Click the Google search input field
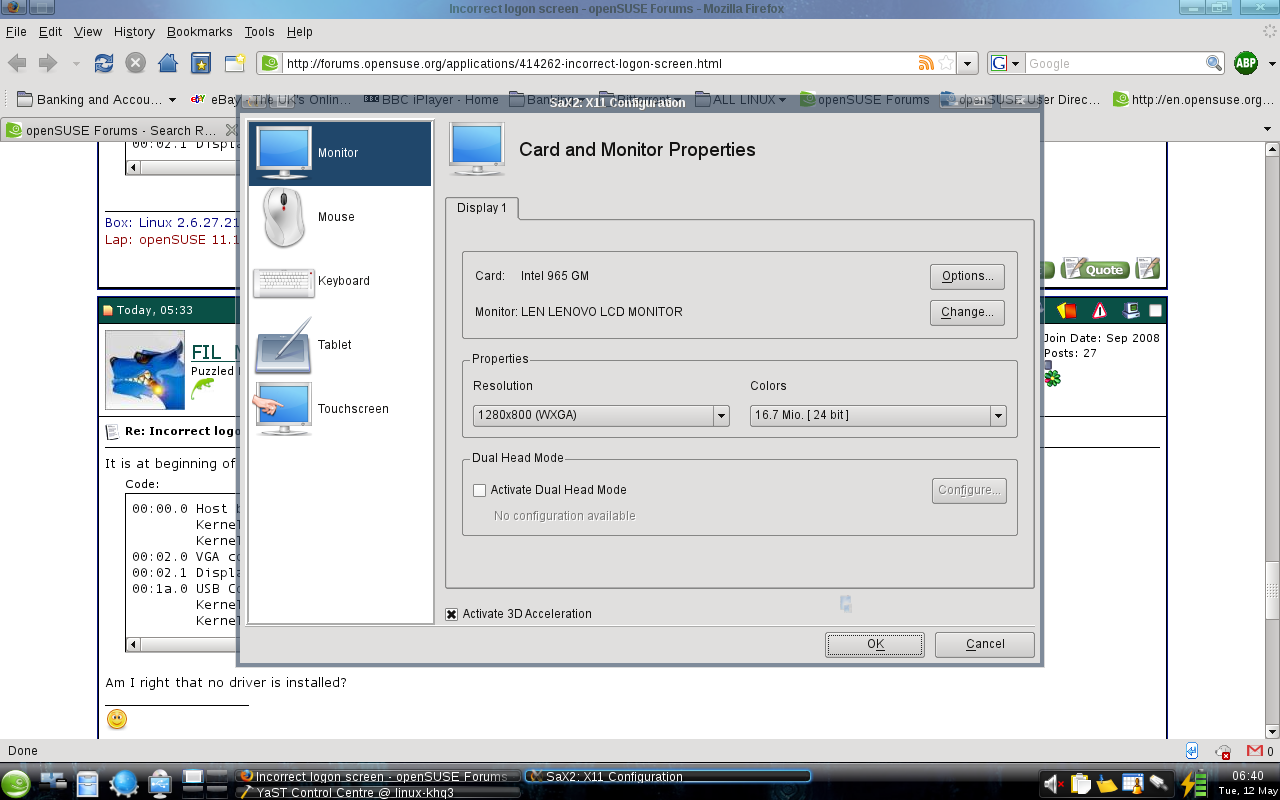 (1115, 63)
